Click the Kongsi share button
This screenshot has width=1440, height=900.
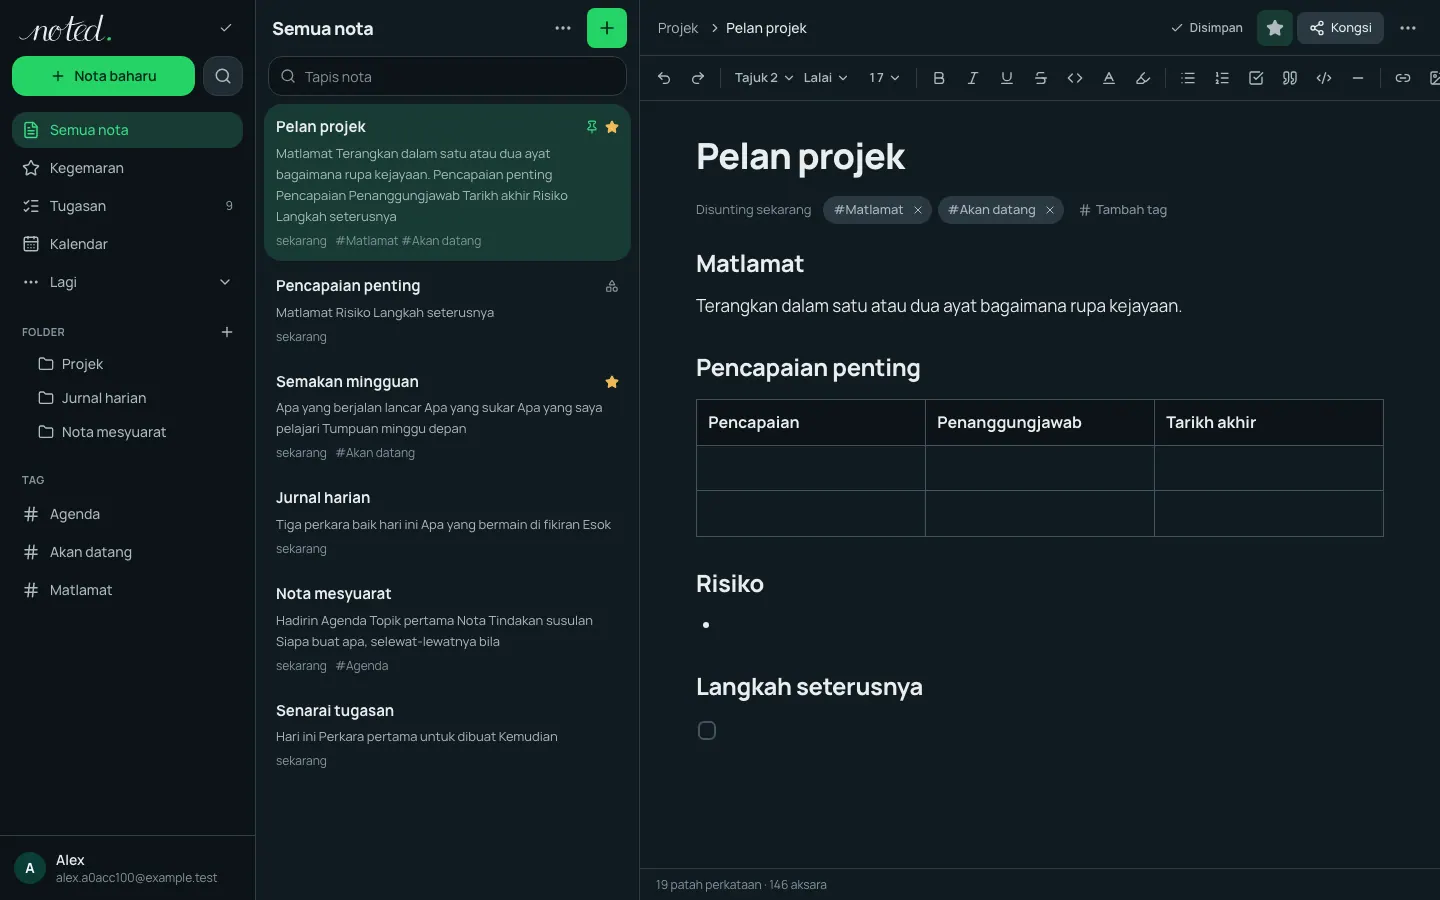(x=1340, y=28)
